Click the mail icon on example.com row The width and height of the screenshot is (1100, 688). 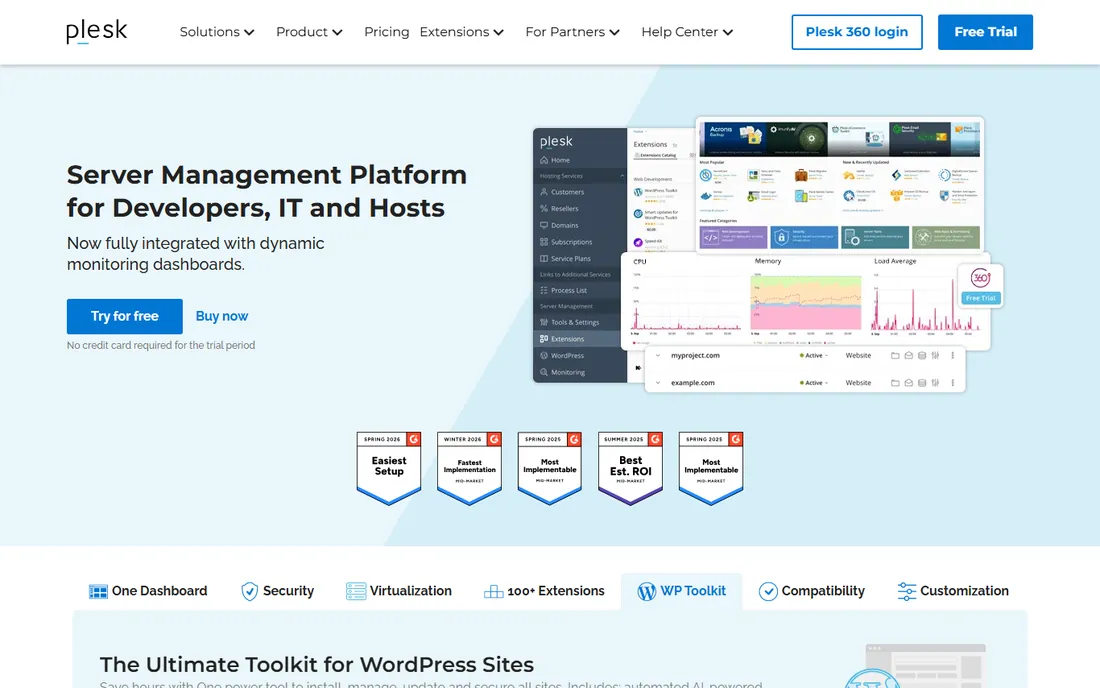point(908,383)
